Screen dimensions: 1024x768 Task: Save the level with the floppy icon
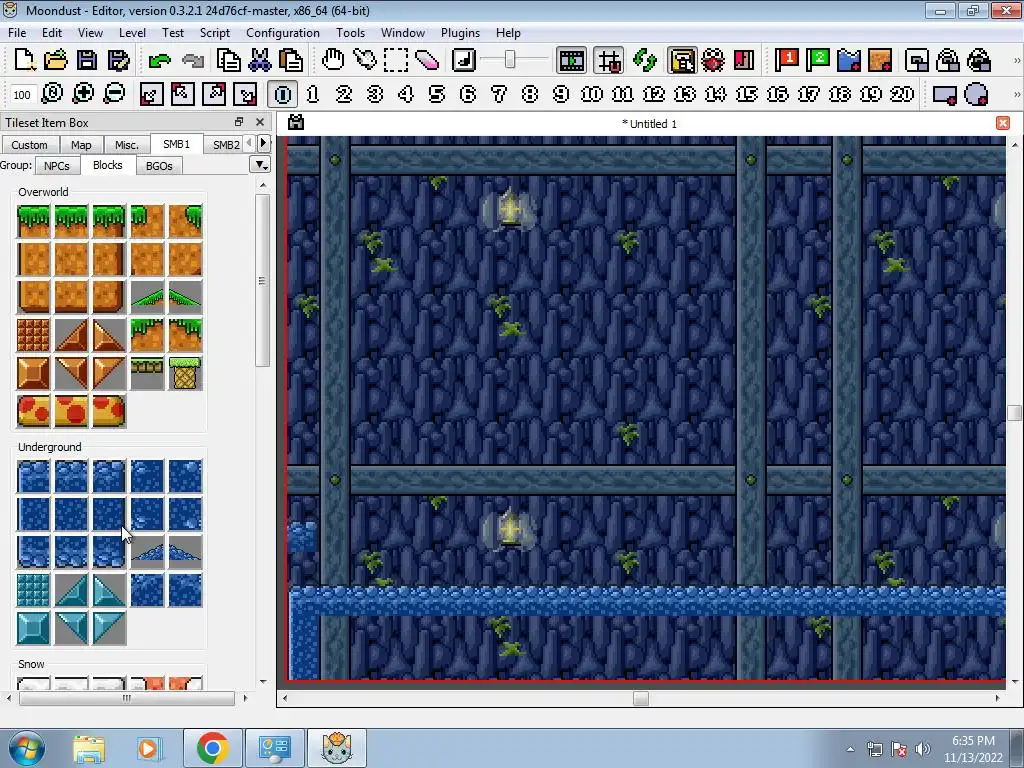[x=87, y=60]
